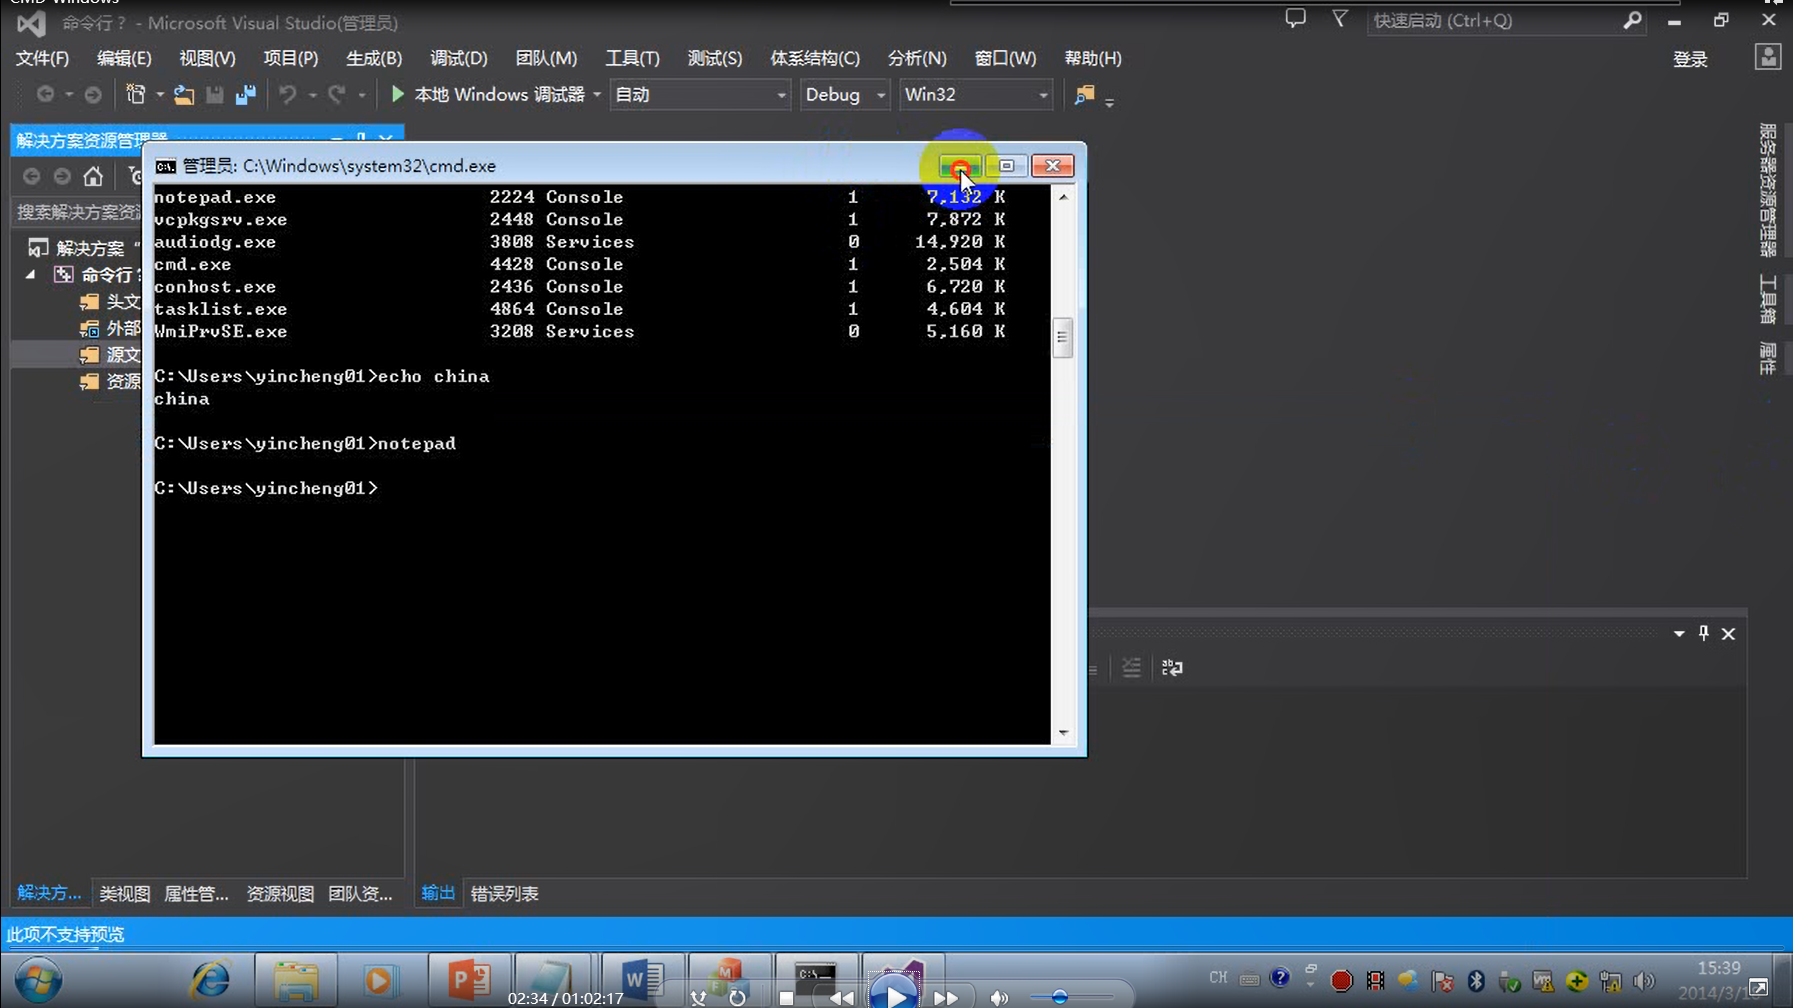Collapse the 命令行 project tree node

(x=31, y=274)
